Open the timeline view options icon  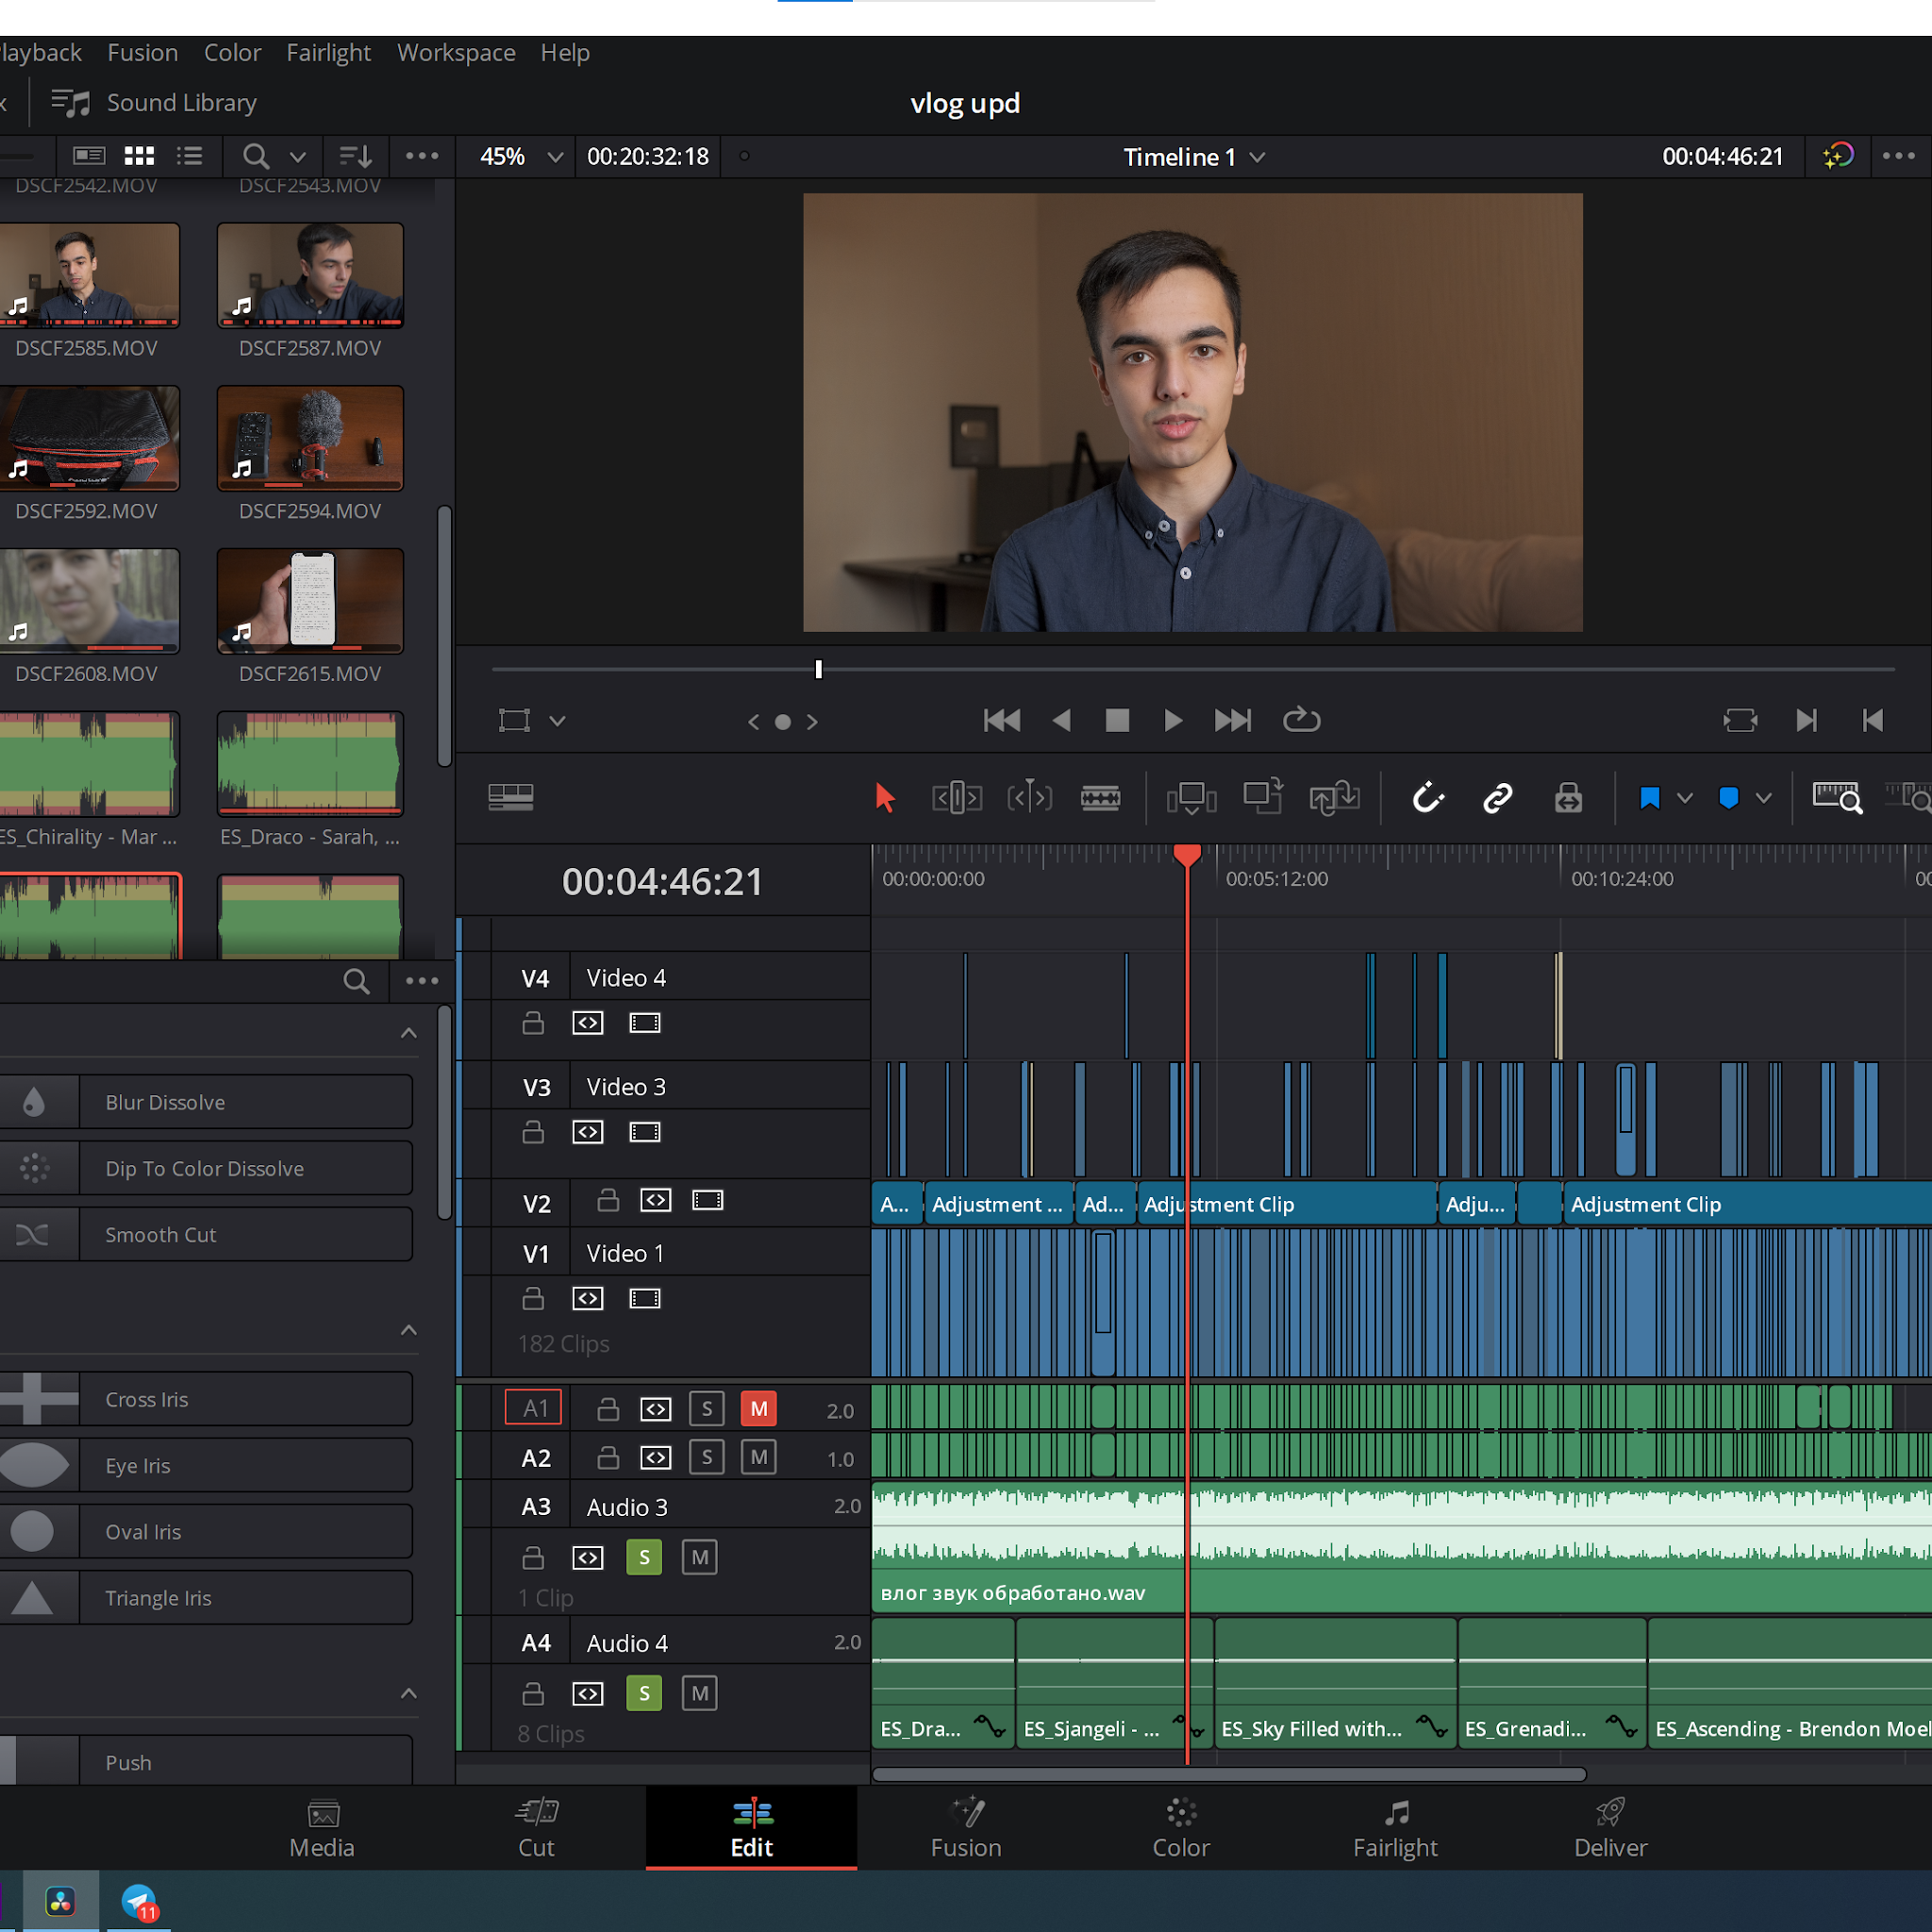pos(510,797)
